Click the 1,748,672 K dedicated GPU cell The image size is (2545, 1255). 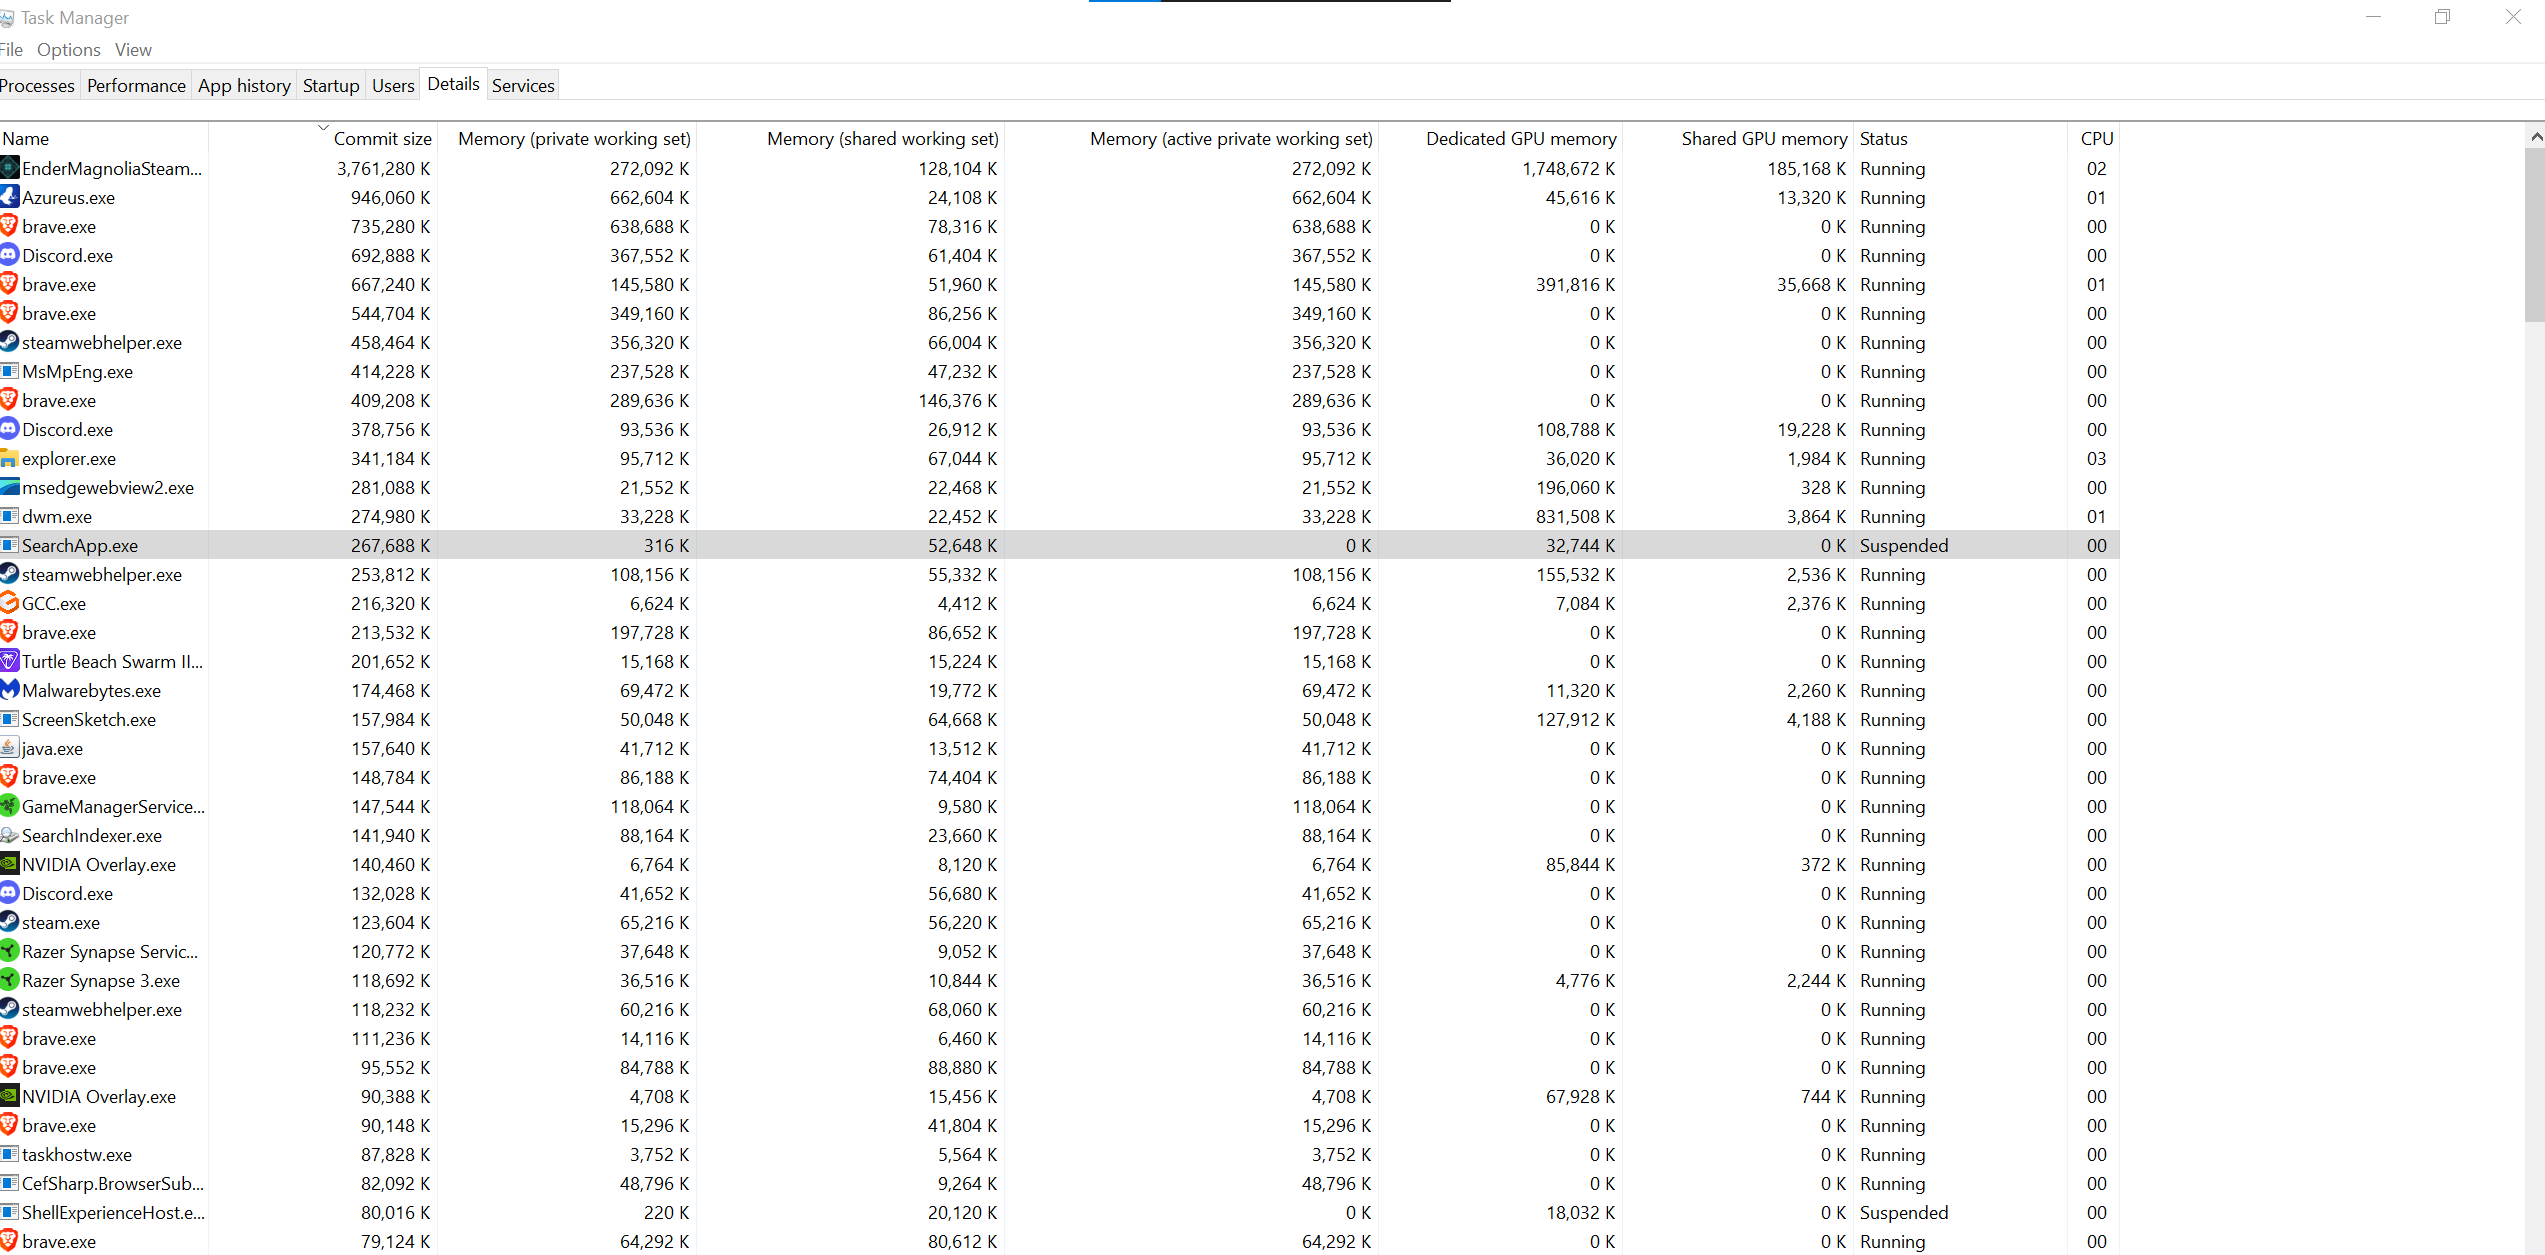point(1568,168)
